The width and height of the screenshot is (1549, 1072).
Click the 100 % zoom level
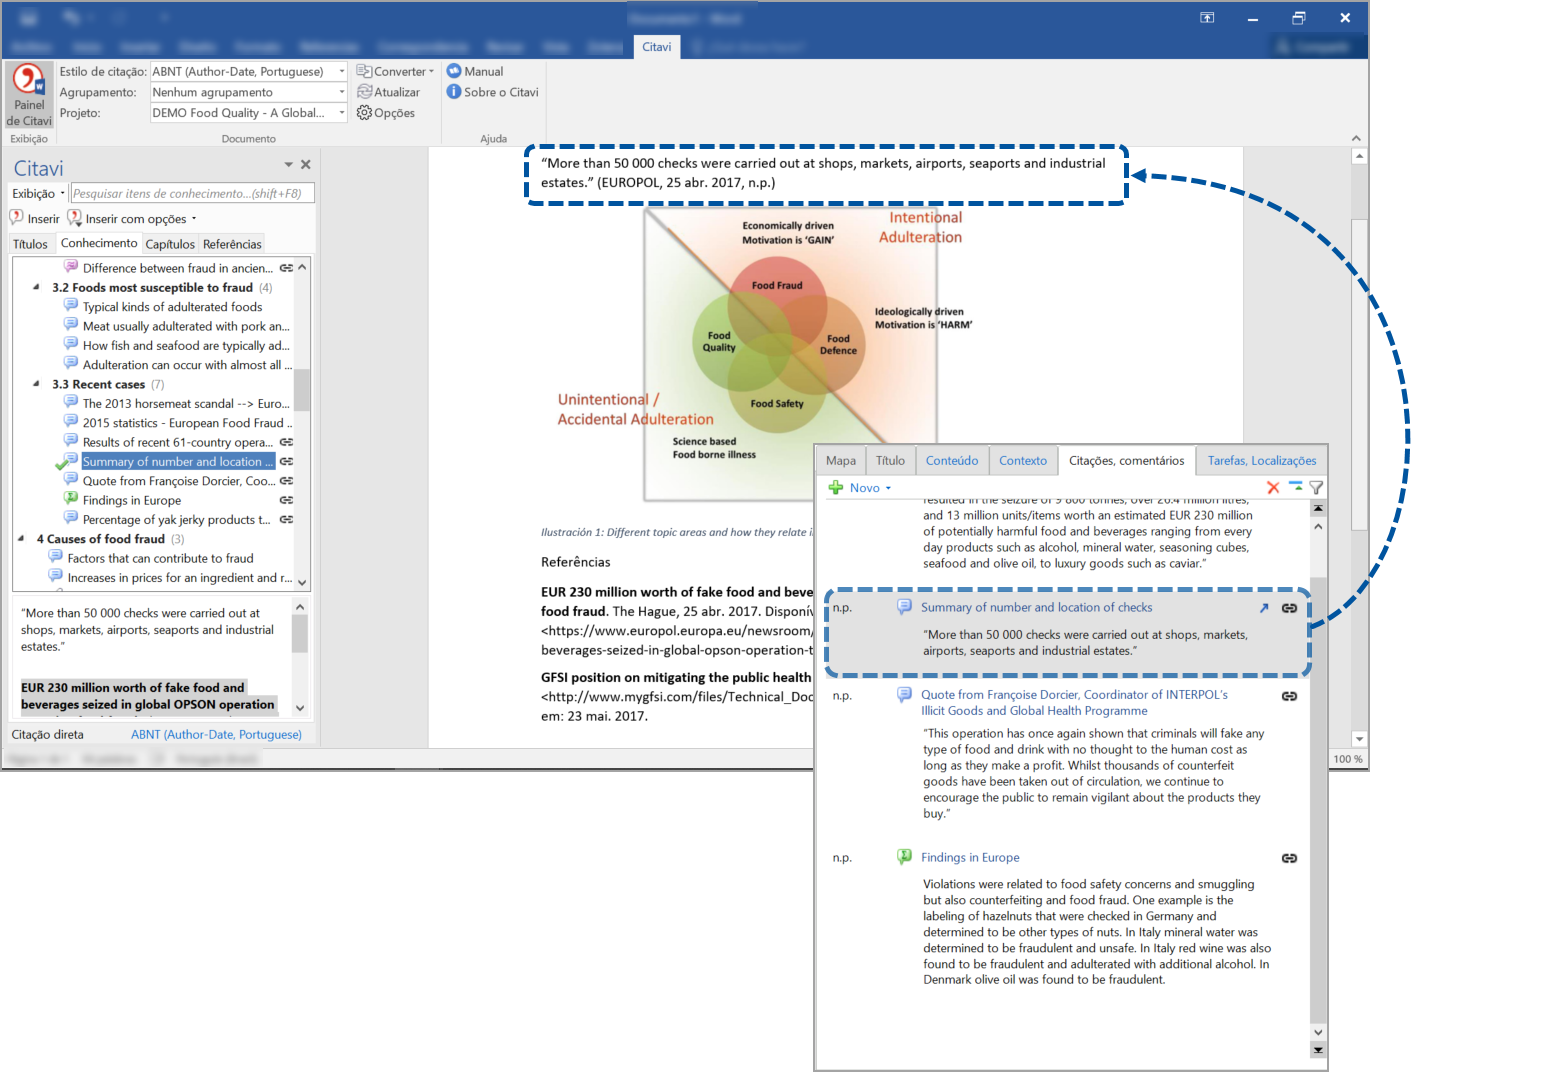(1348, 759)
